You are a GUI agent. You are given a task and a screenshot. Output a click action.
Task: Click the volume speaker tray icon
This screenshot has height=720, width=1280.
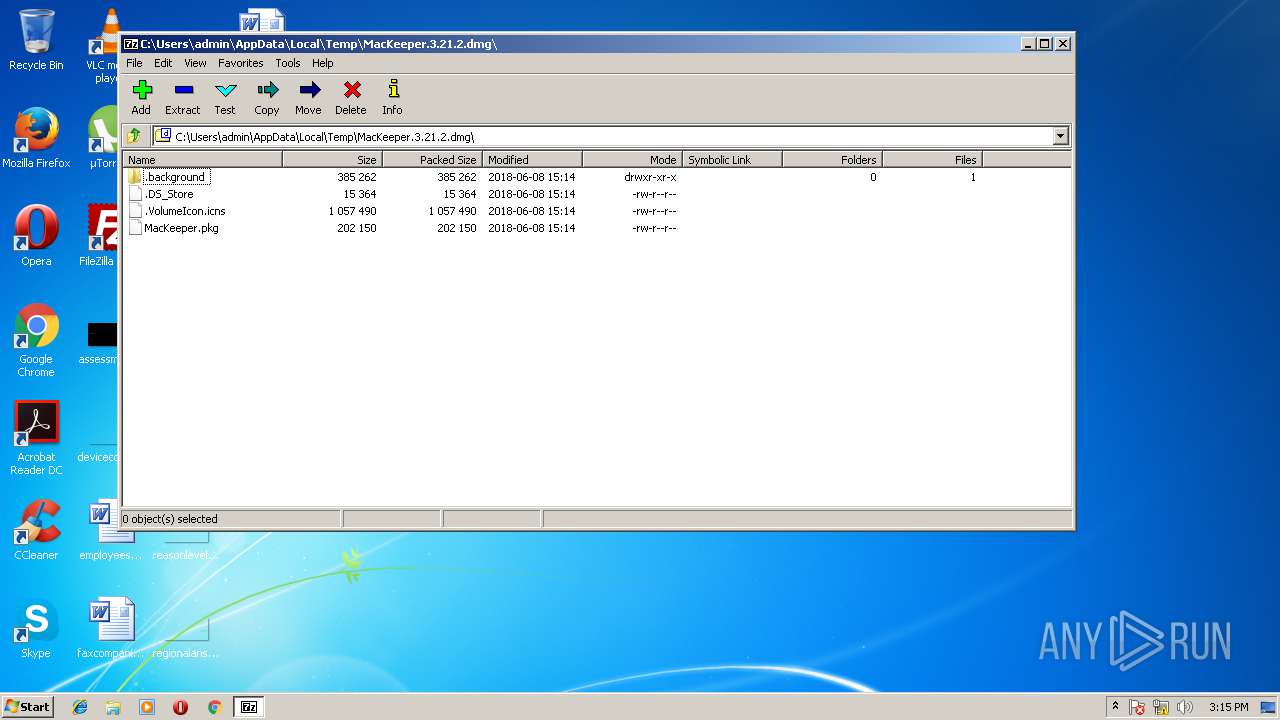coord(1185,707)
